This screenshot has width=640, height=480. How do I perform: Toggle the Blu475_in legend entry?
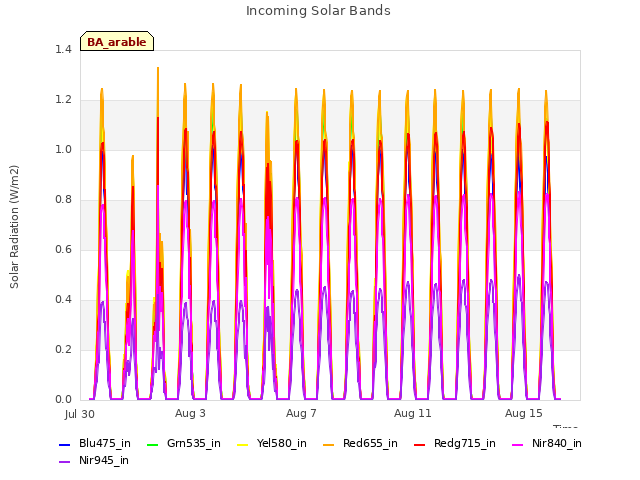[x=95, y=444]
